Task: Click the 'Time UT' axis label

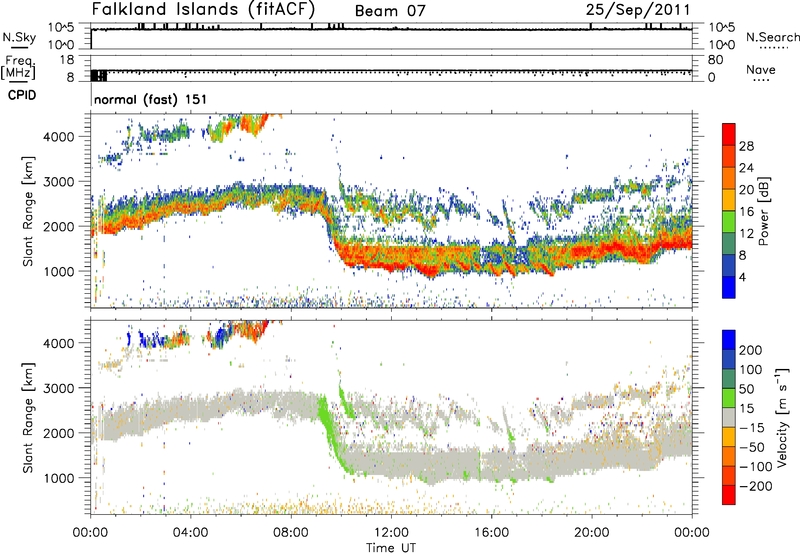Action: (x=391, y=548)
